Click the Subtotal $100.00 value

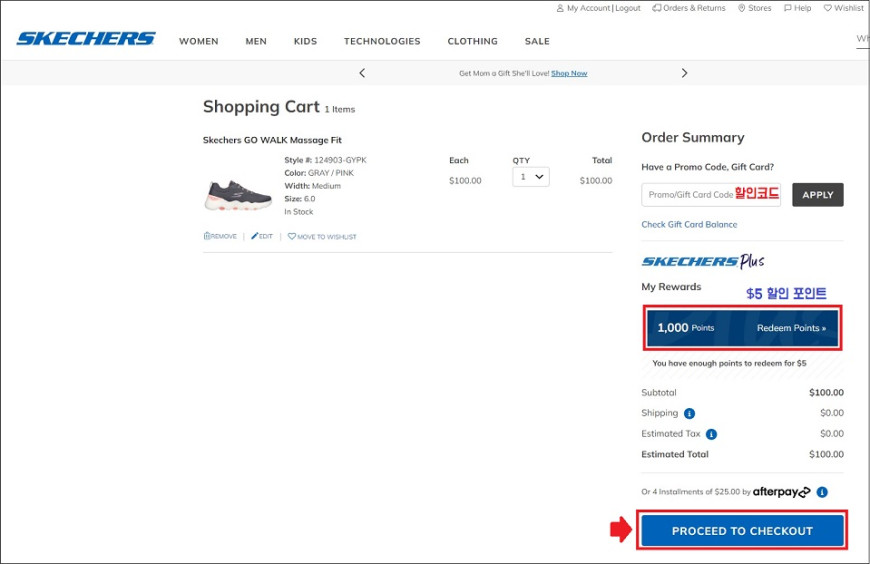[x=826, y=393]
